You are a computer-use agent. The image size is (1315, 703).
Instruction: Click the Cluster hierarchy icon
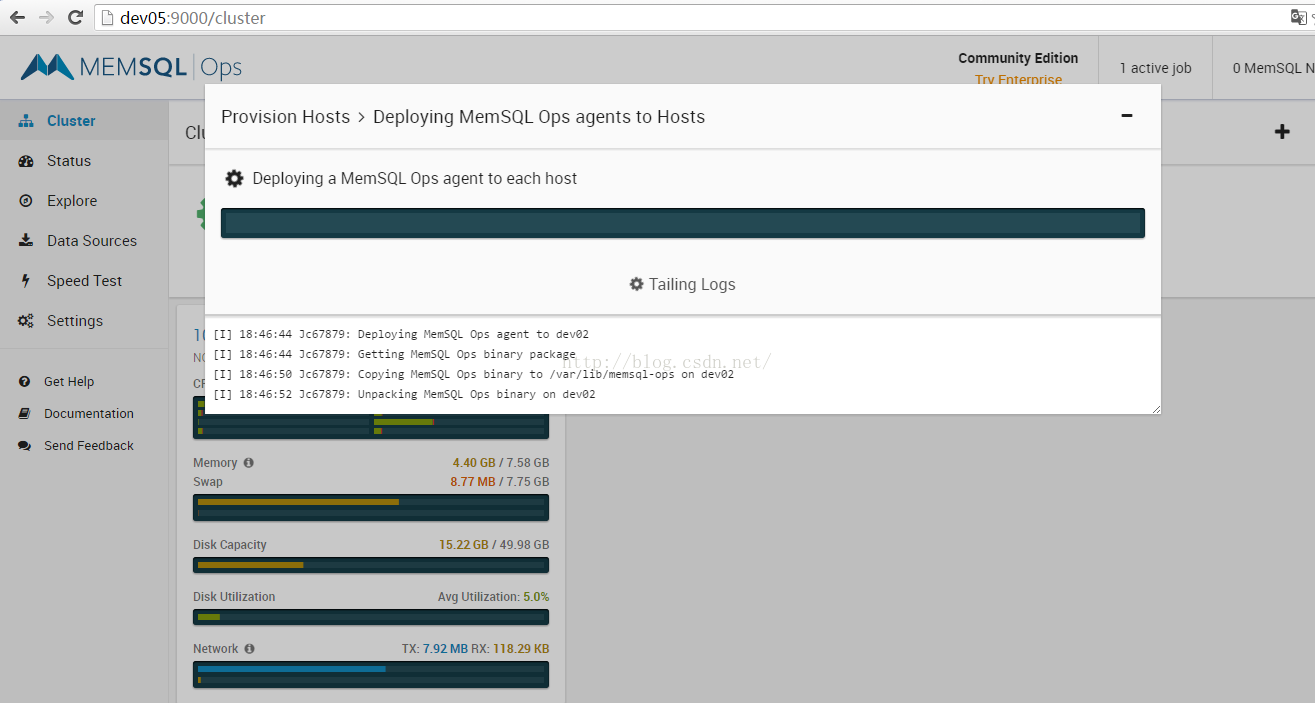(26, 120)
